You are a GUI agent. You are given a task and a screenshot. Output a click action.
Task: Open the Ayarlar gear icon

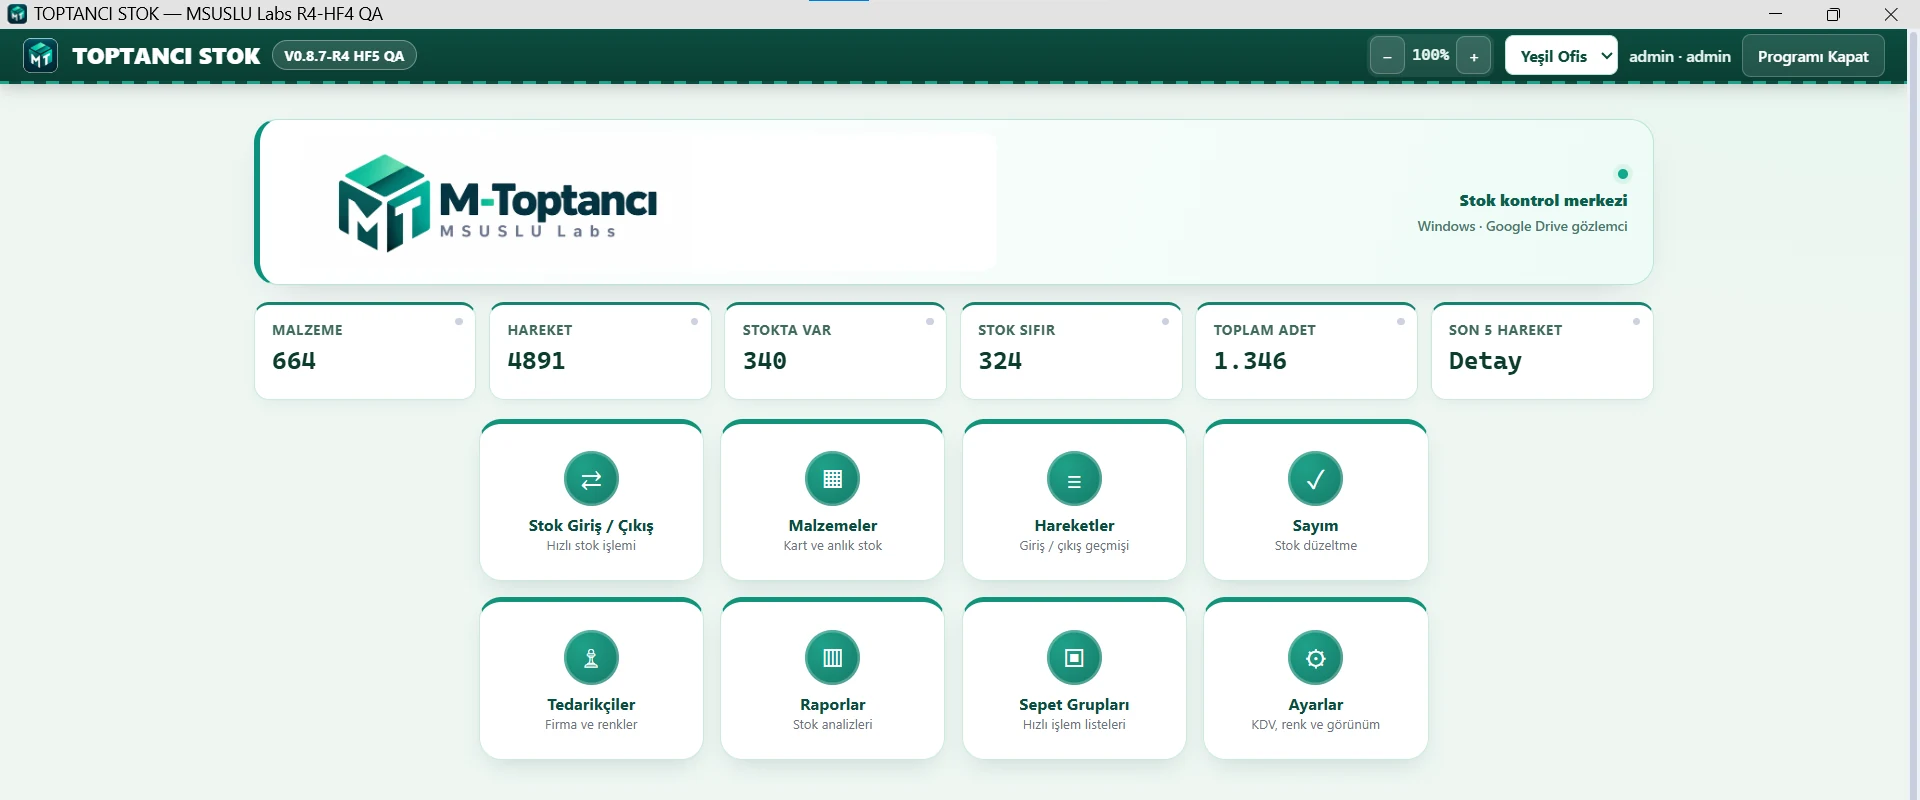(1315, 658)
